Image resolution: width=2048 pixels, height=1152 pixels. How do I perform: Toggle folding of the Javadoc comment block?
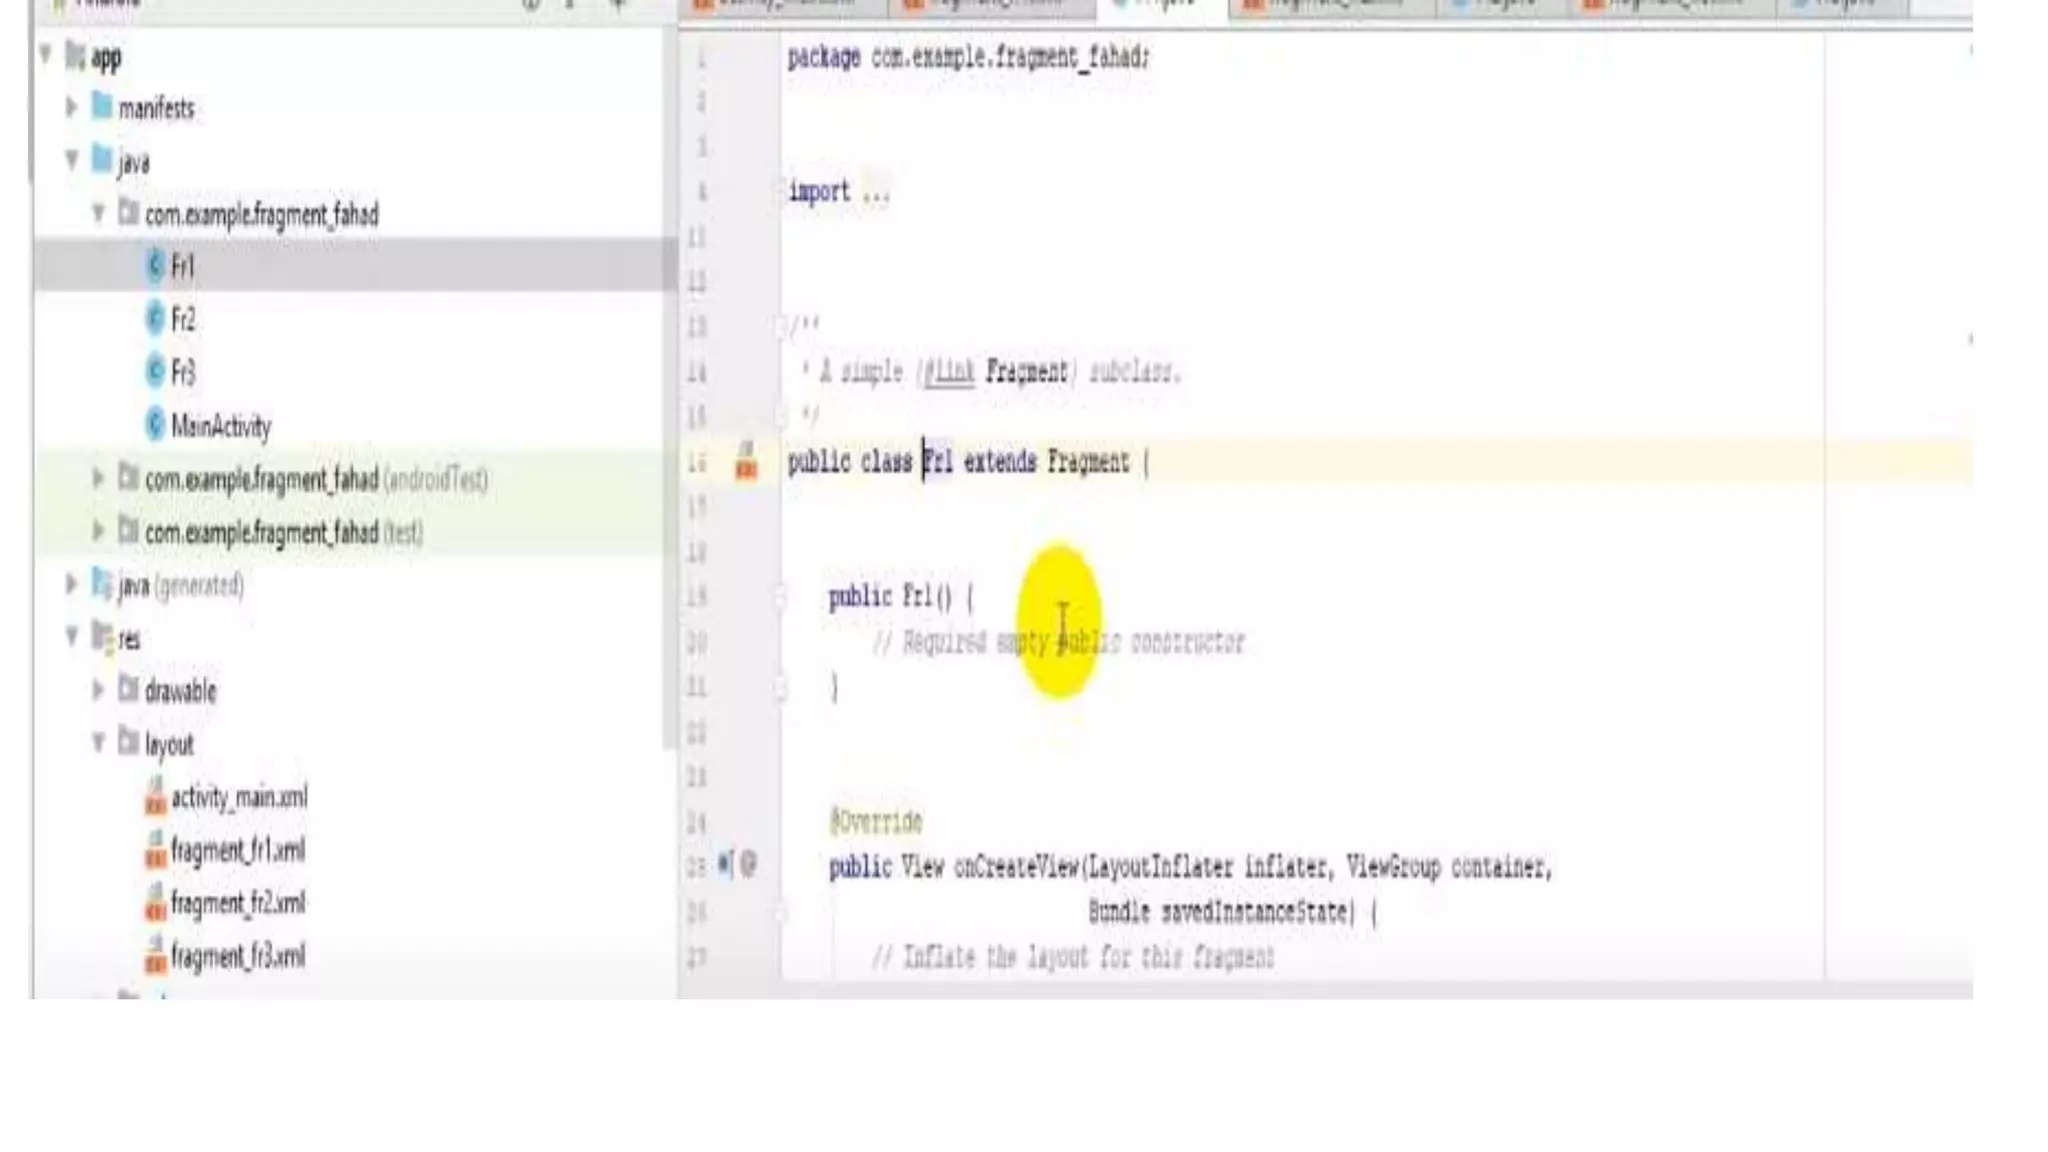(x=780, y=325)
